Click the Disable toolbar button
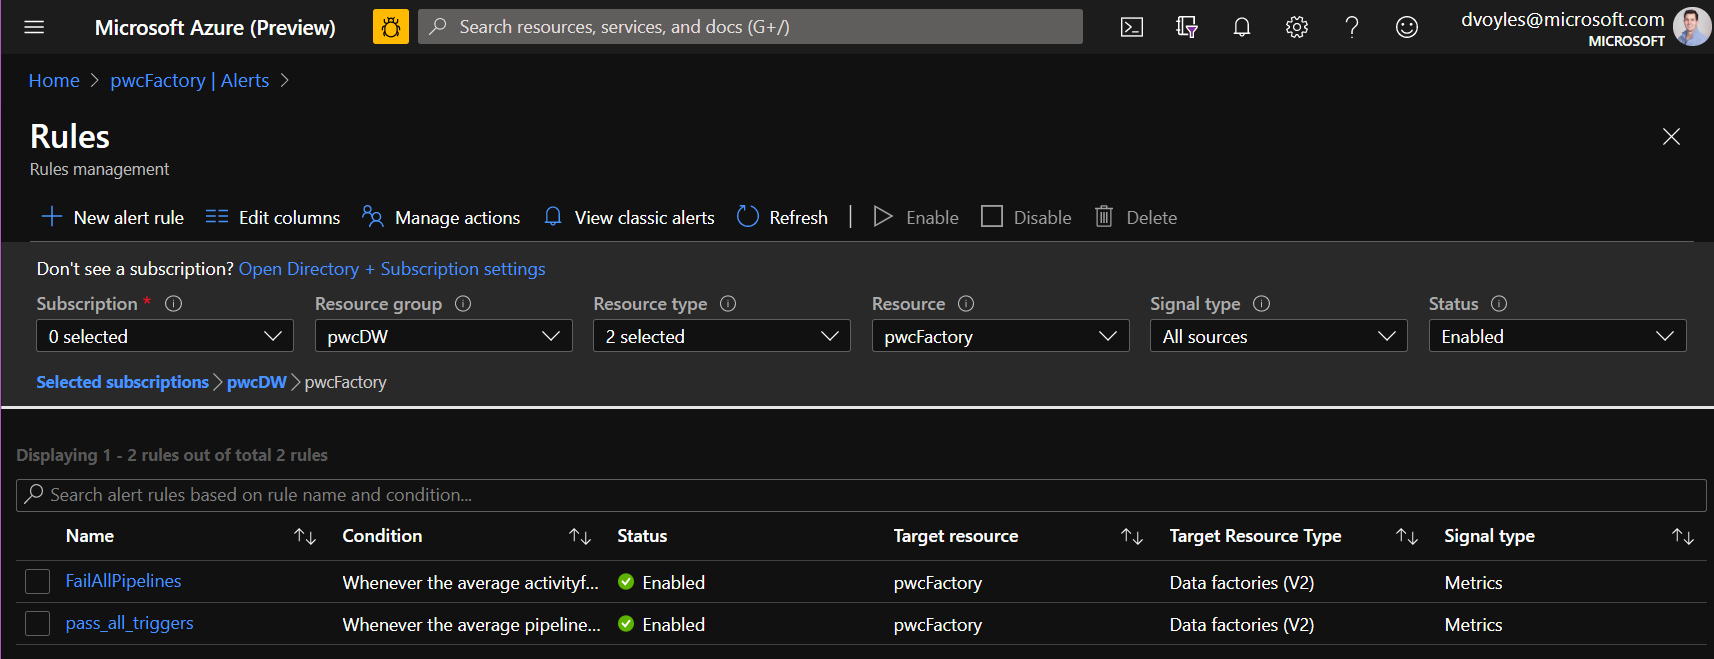 pos(1026,217)
